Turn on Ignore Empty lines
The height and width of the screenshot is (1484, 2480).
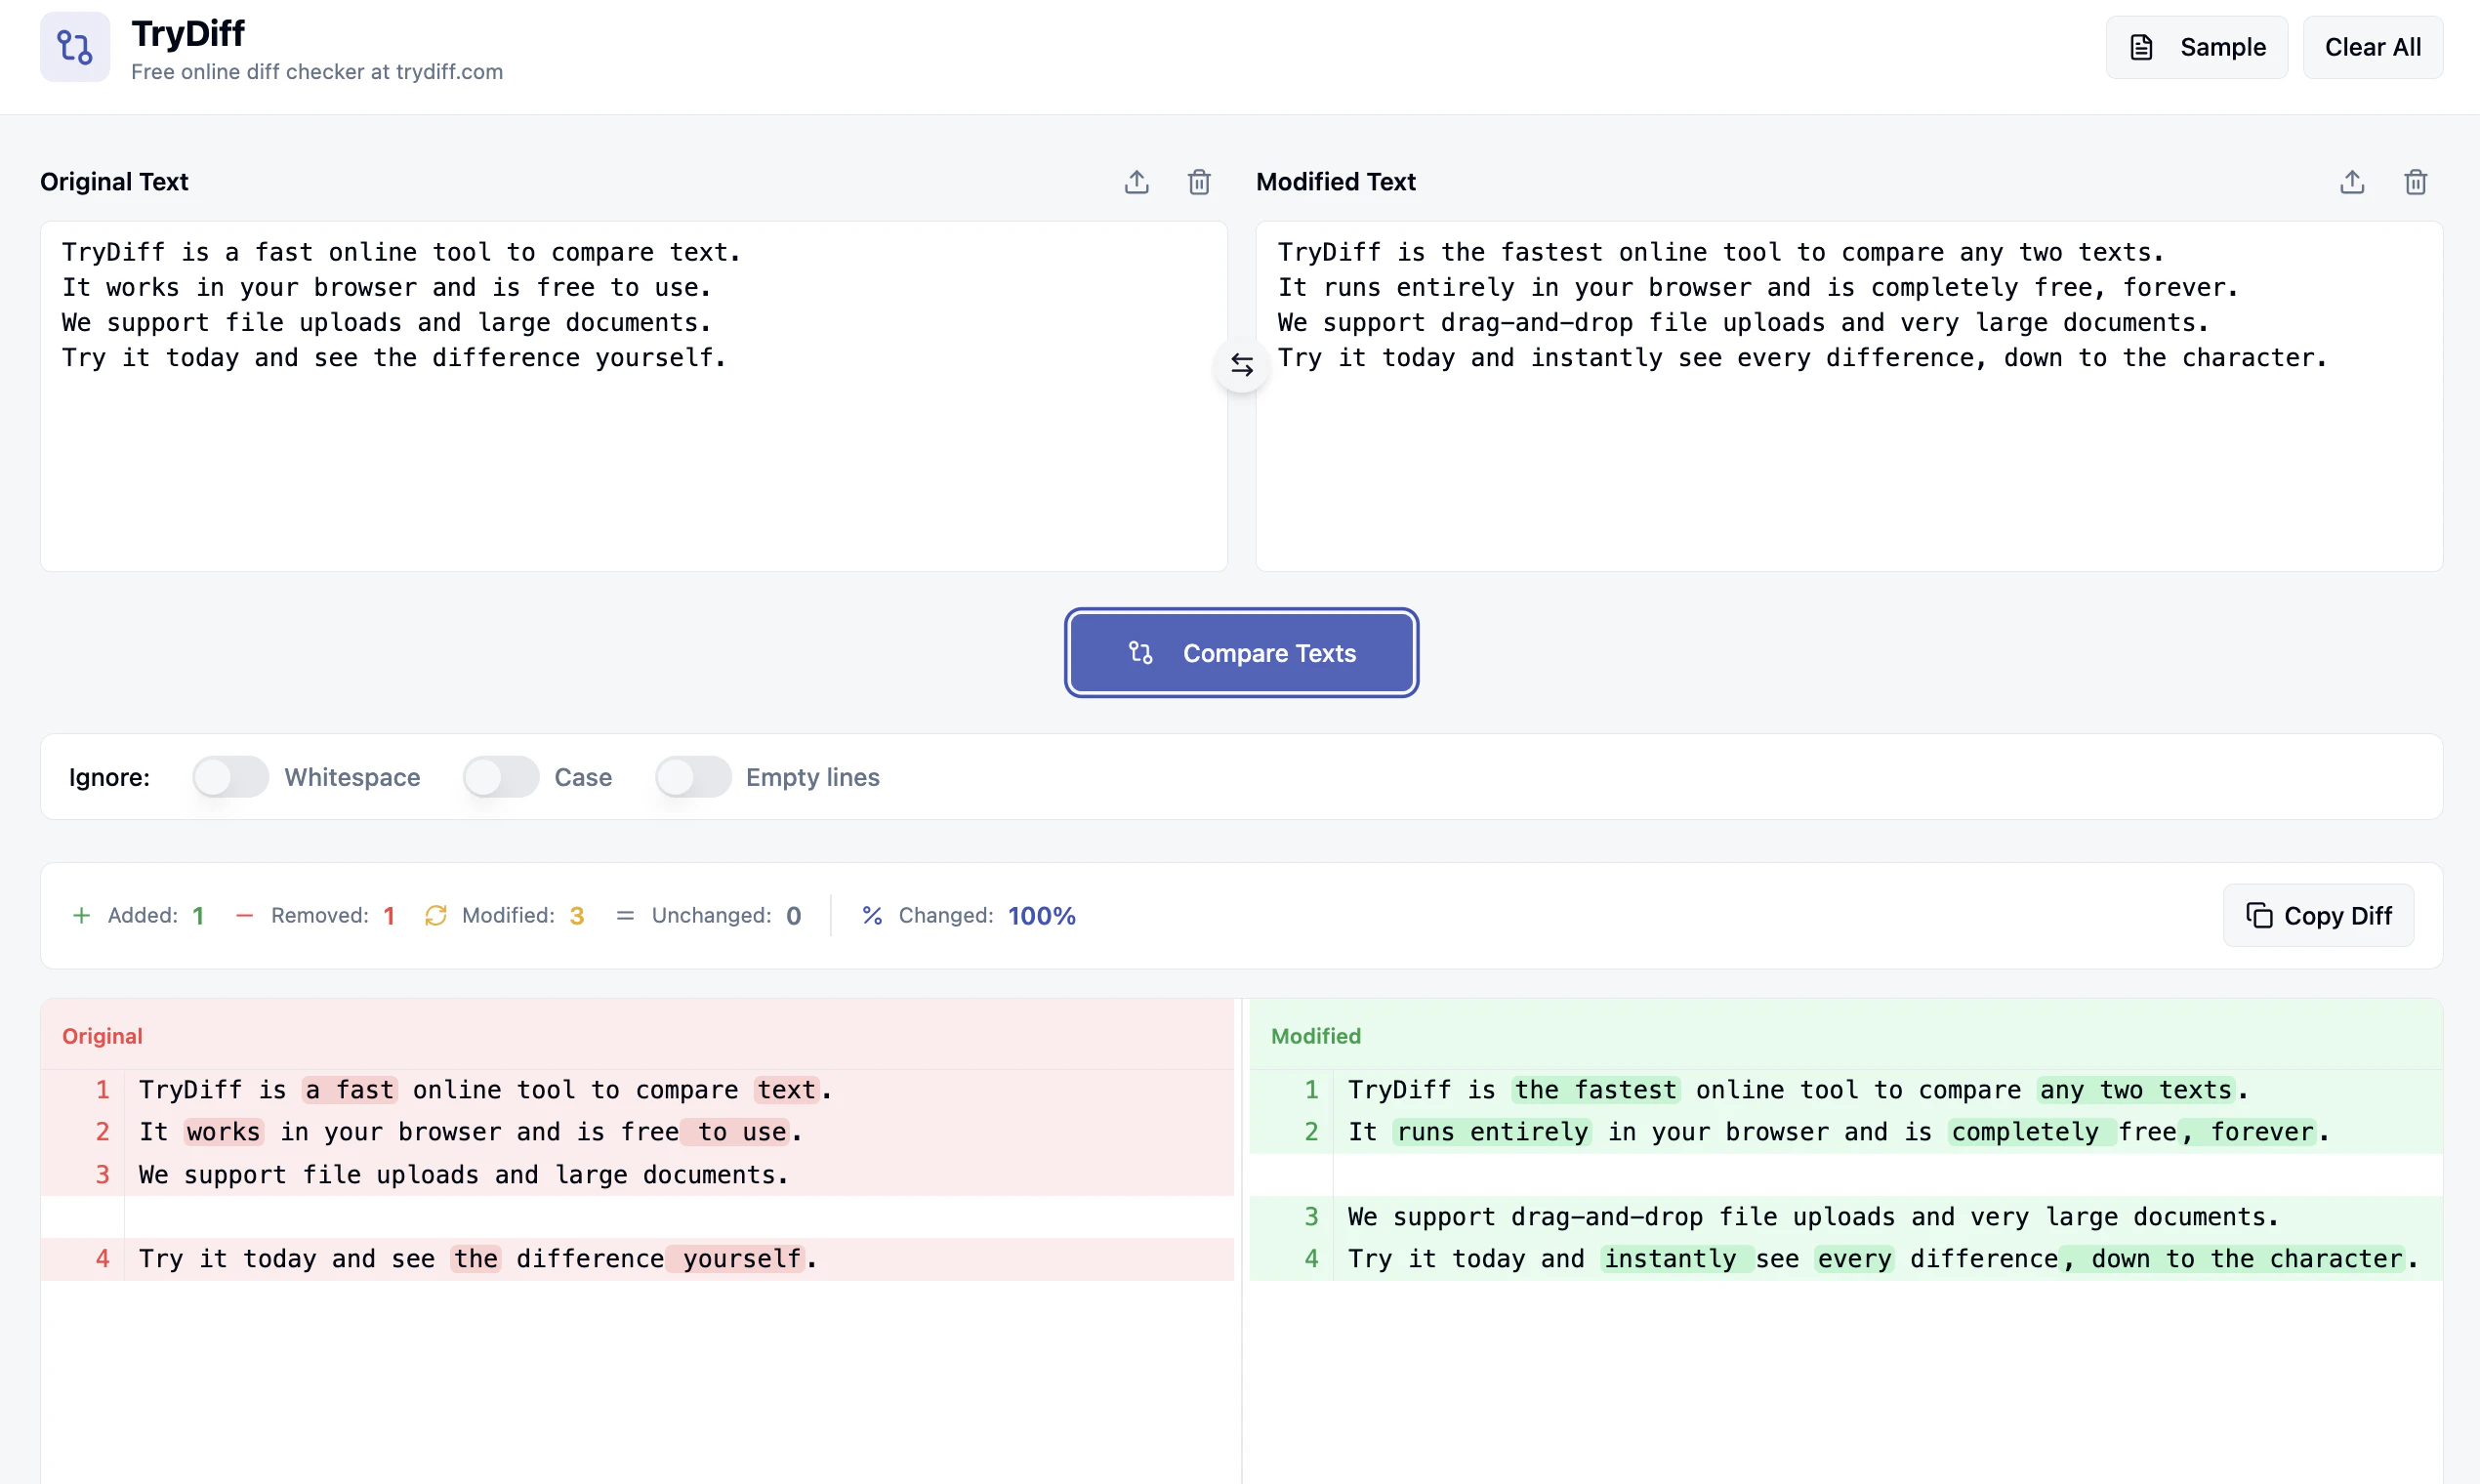click(692, 777)
